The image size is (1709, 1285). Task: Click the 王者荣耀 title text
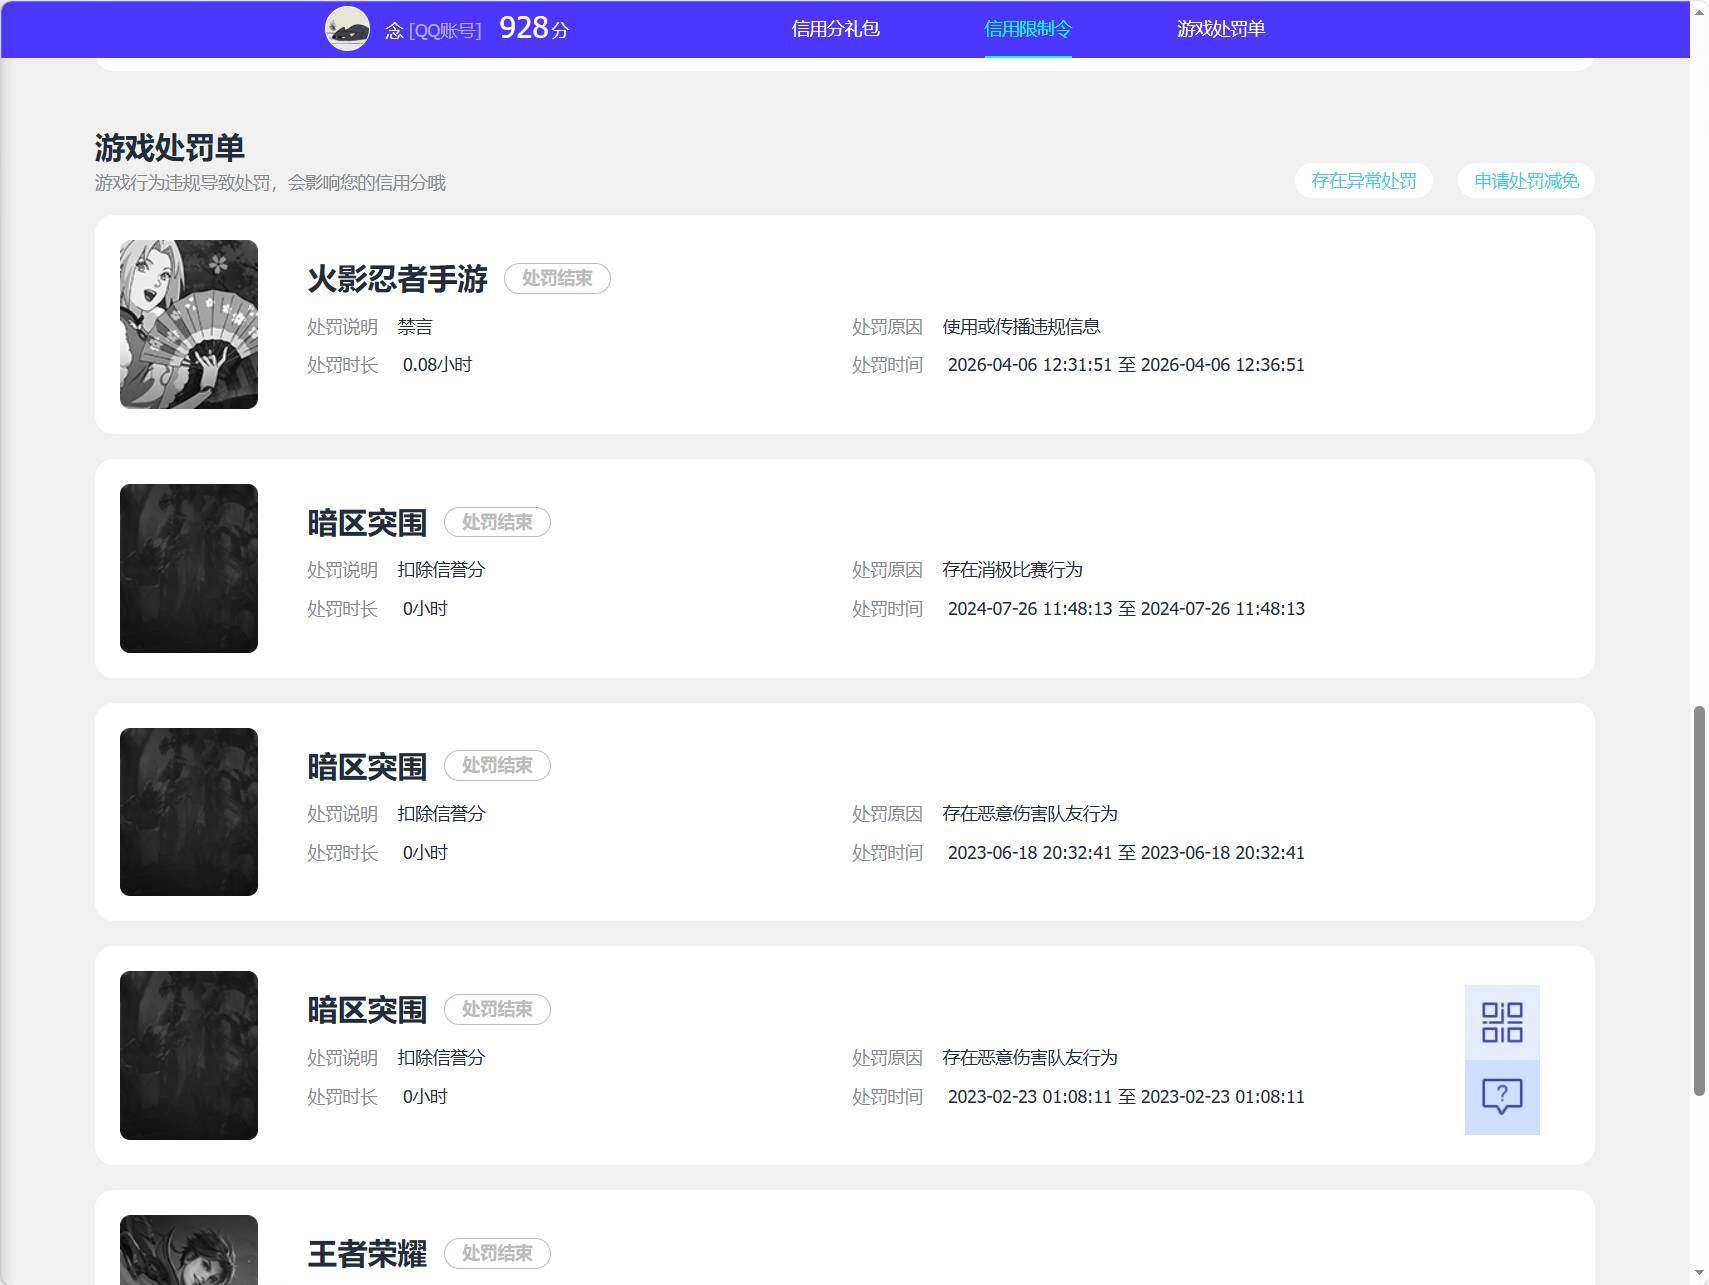pyautogui.click(x=367, y=1253)
